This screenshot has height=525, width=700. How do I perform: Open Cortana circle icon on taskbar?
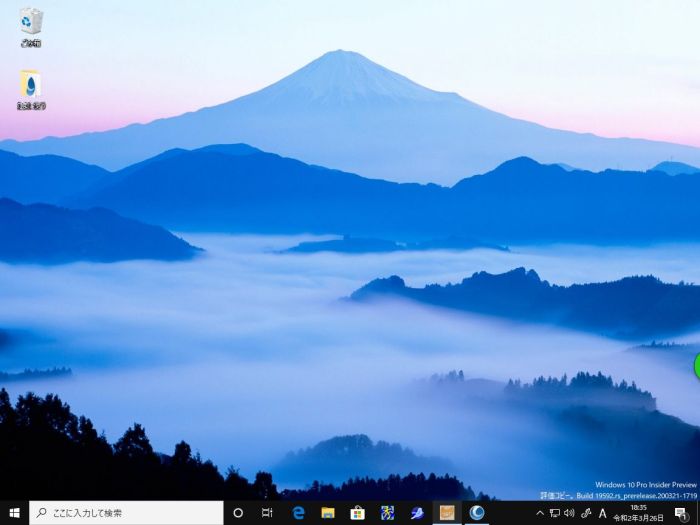[x=238, y=513]
